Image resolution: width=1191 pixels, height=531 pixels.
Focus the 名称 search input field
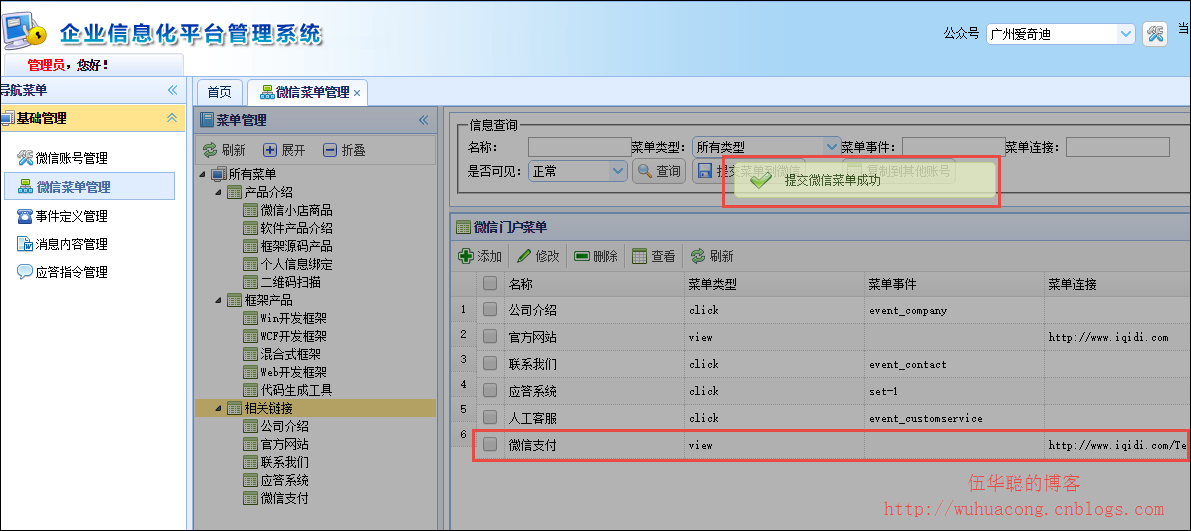click(x=580, y=147)
